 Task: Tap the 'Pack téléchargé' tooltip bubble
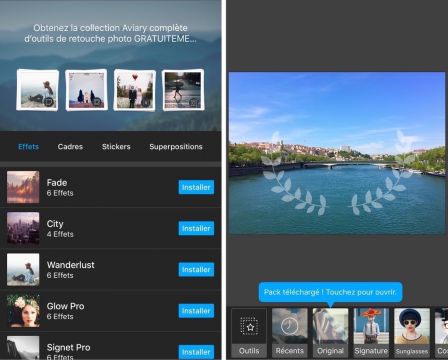pos(330,292)
